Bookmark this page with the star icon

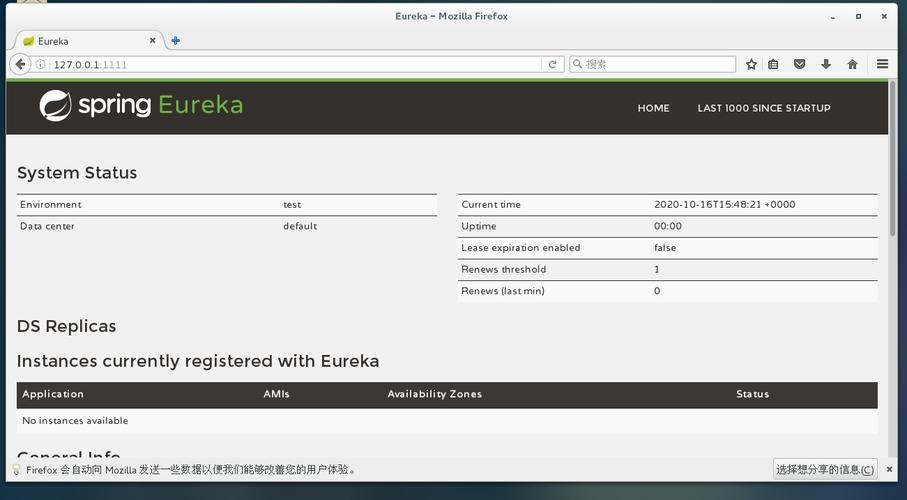751,64
